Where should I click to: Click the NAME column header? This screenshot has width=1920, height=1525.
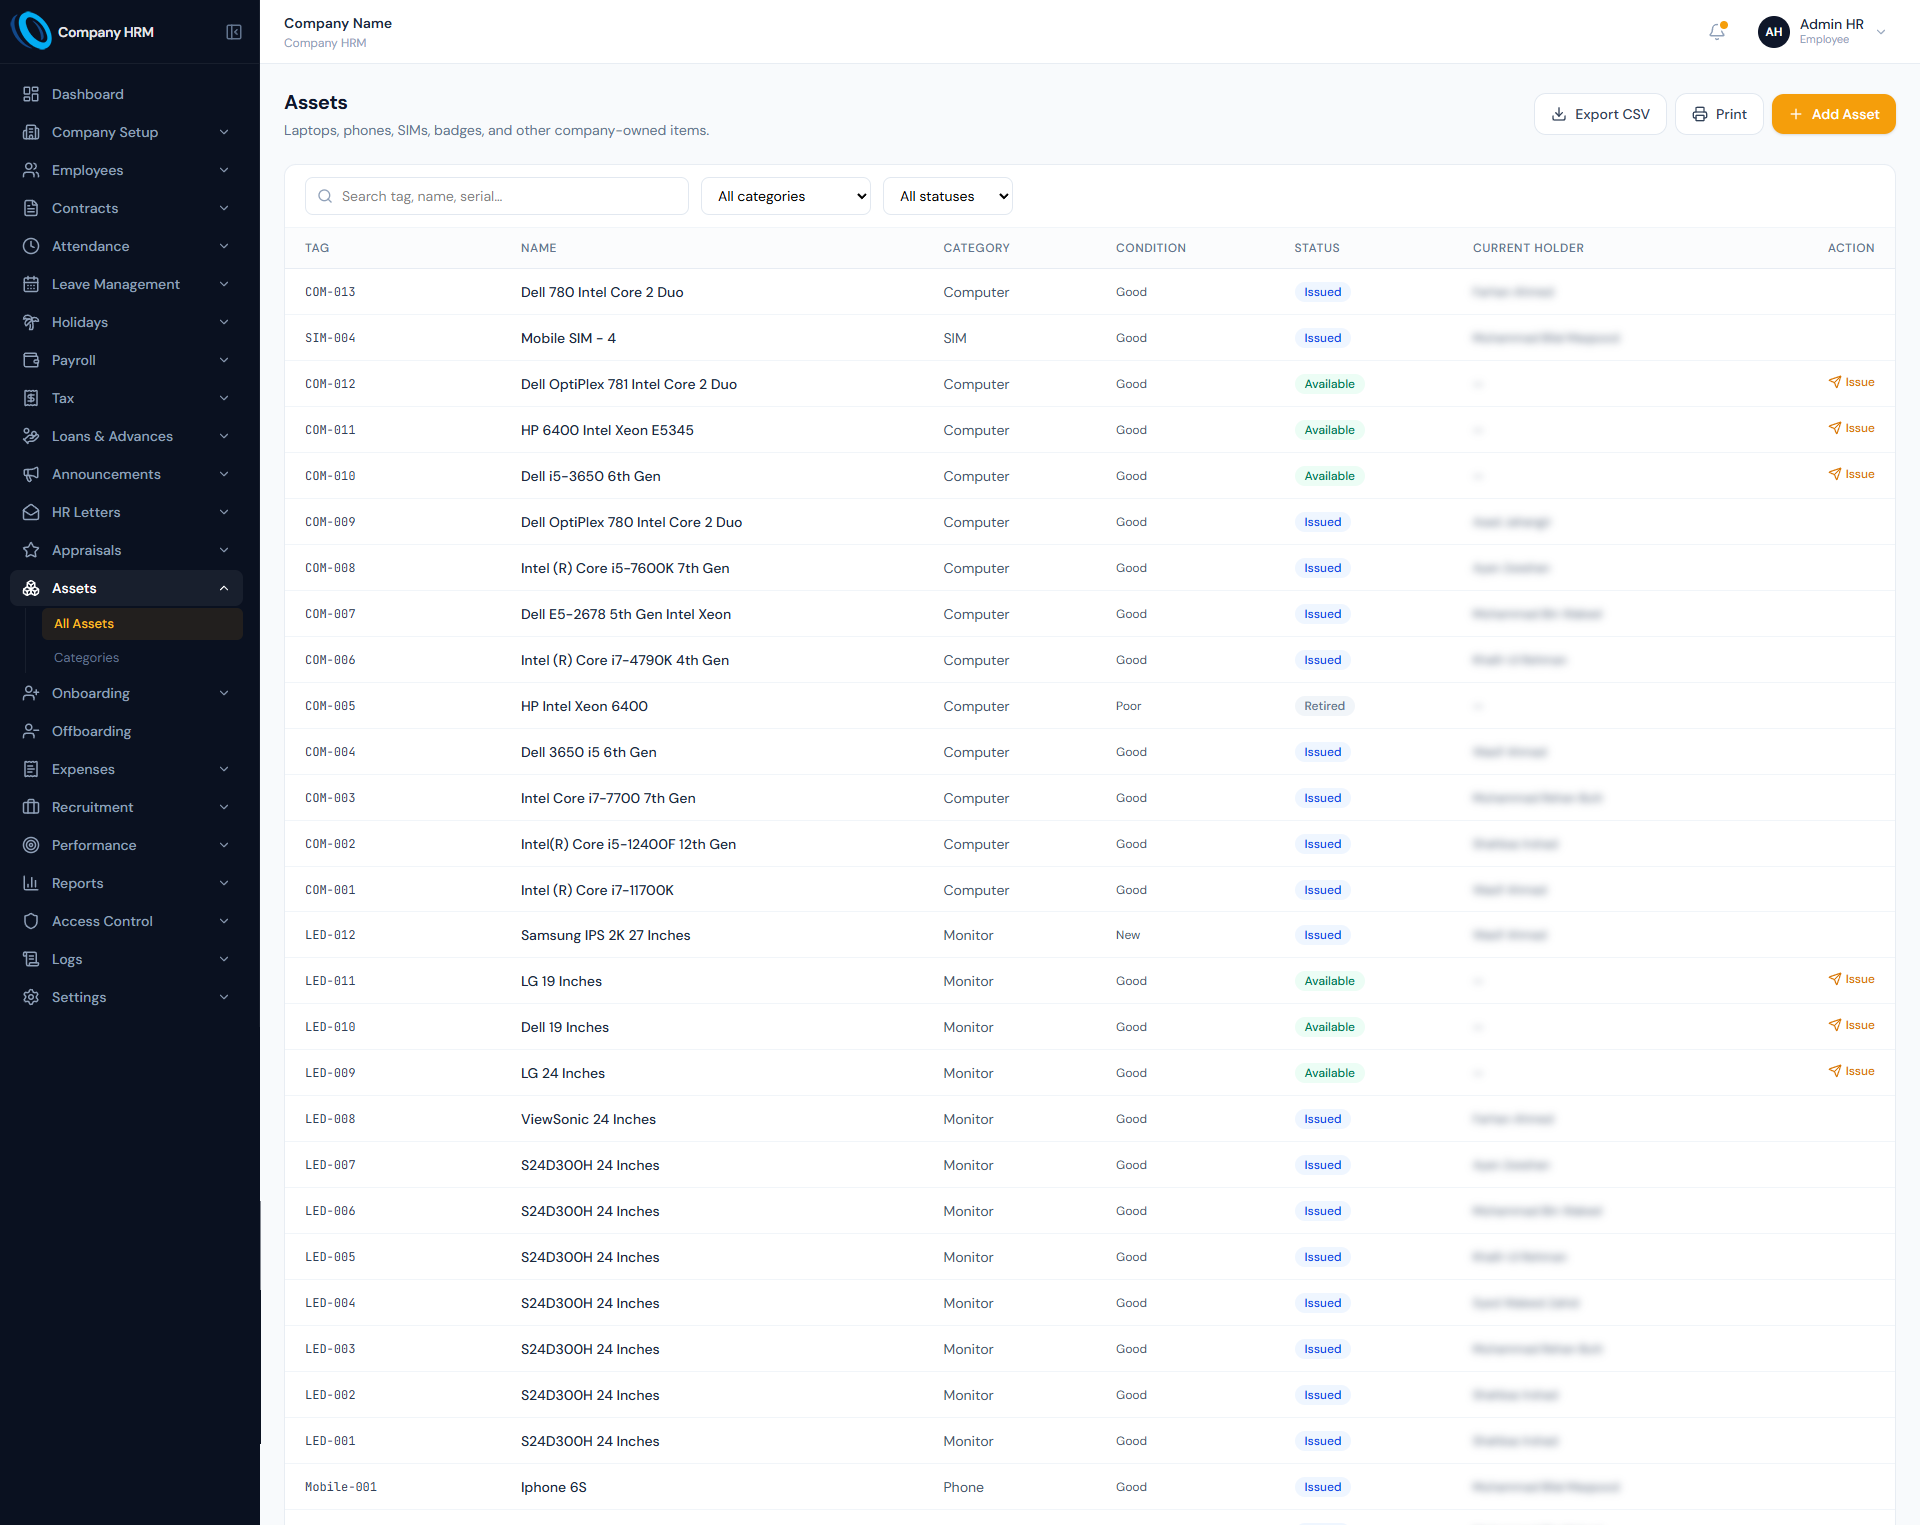pos(538,248)
